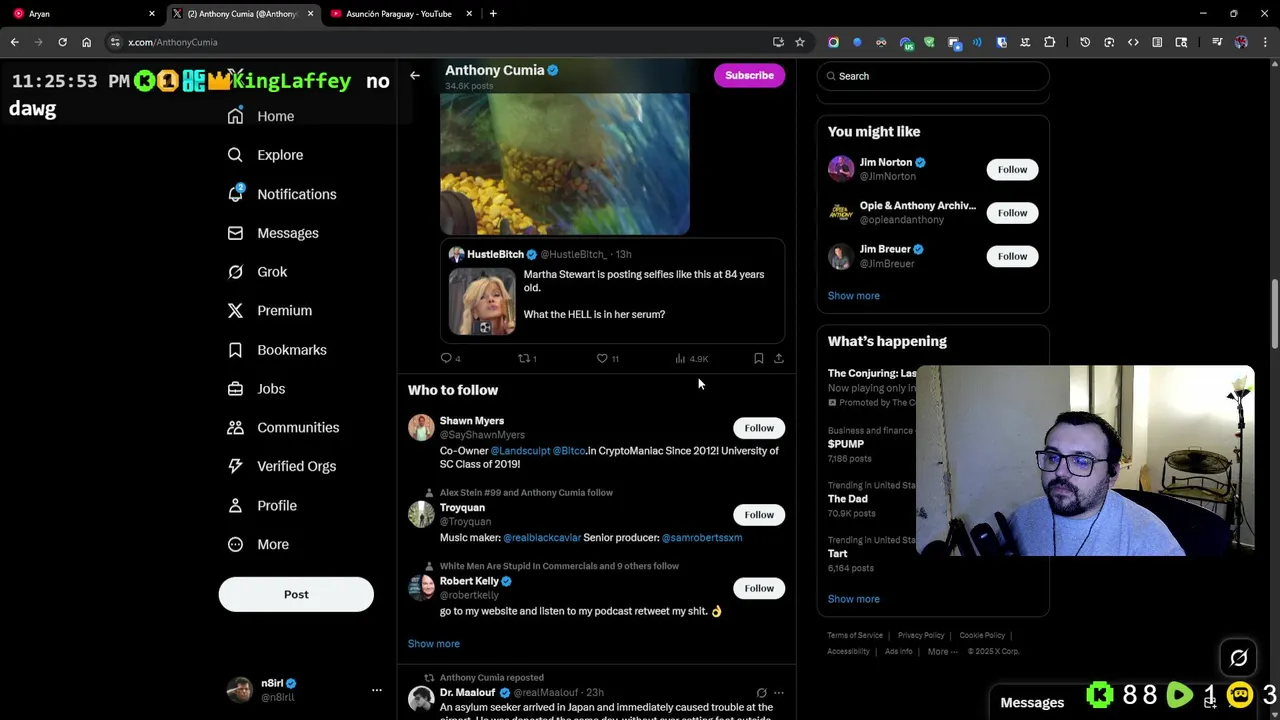This screenshot has height=720, width=1280.
Task: Follow Jim Norton
Action: tap(1012, 169)
